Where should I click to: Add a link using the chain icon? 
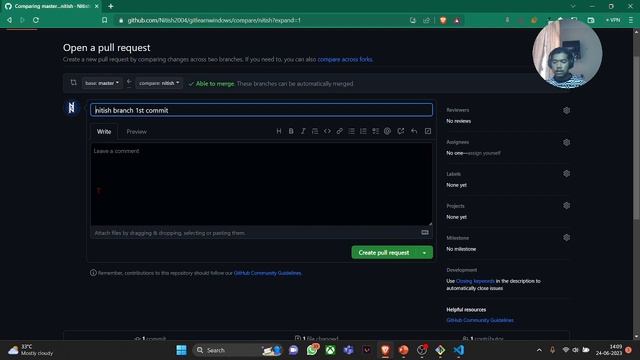click(339, 131)
